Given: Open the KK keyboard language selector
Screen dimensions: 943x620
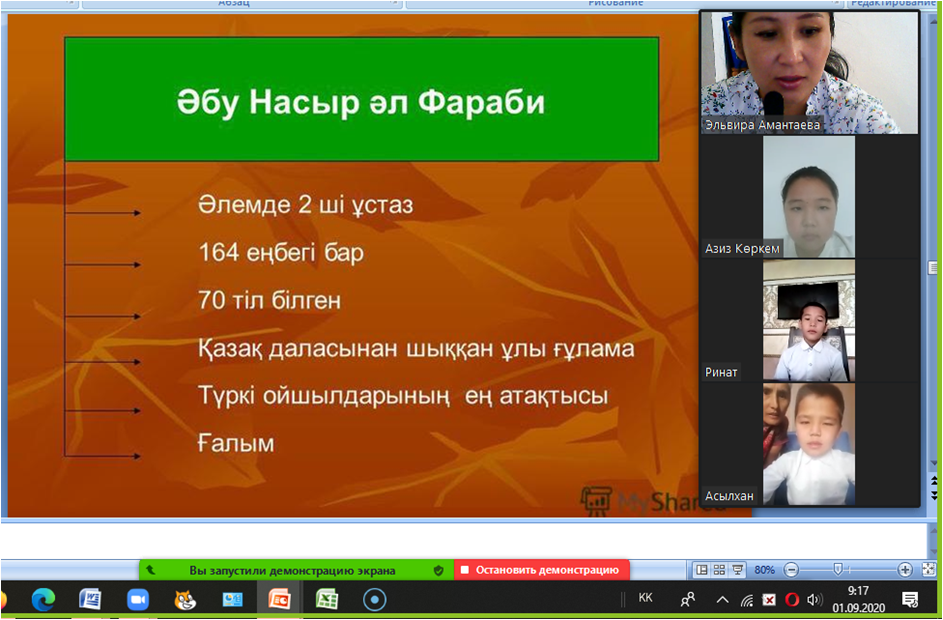Looking at the screenshot, I should [x=645, y=598].
